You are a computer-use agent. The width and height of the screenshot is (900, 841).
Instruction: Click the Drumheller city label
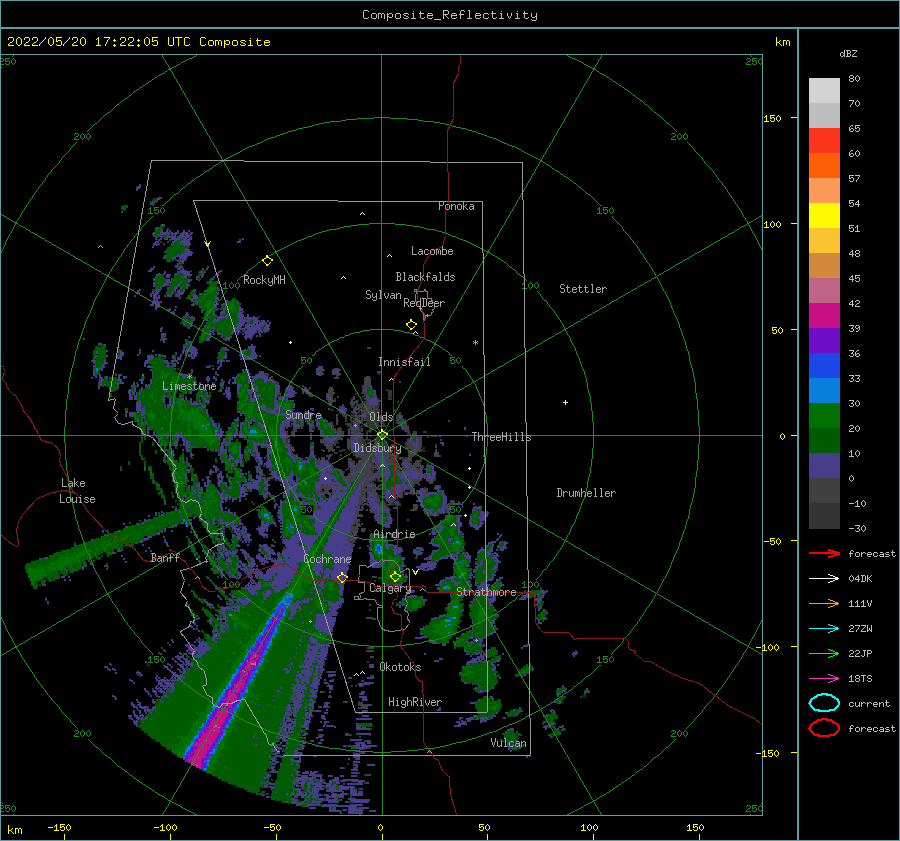(x=586, y=493)
